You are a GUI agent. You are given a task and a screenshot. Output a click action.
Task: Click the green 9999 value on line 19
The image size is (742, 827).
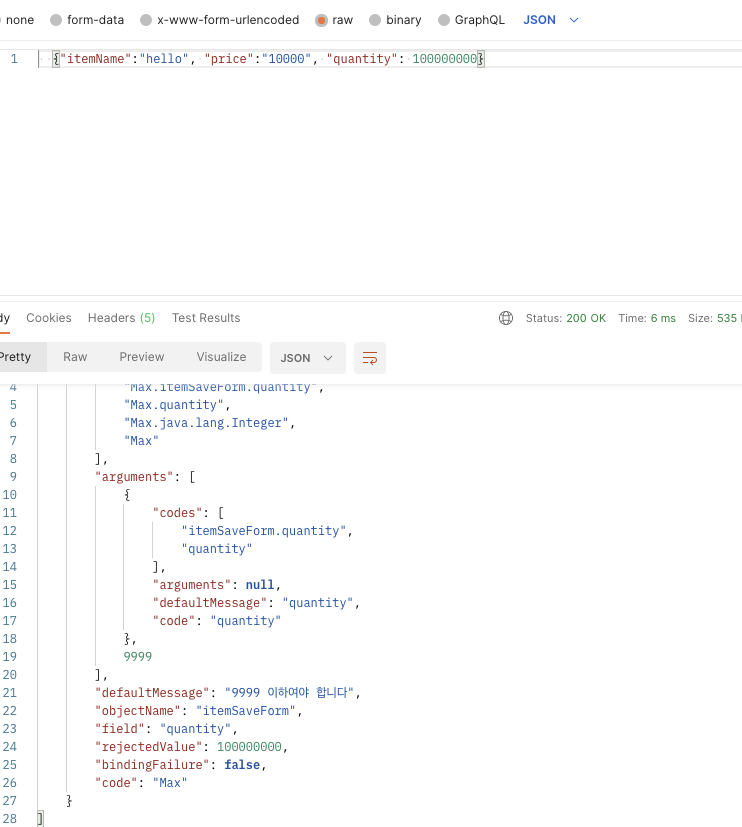(x=138, y=657)
